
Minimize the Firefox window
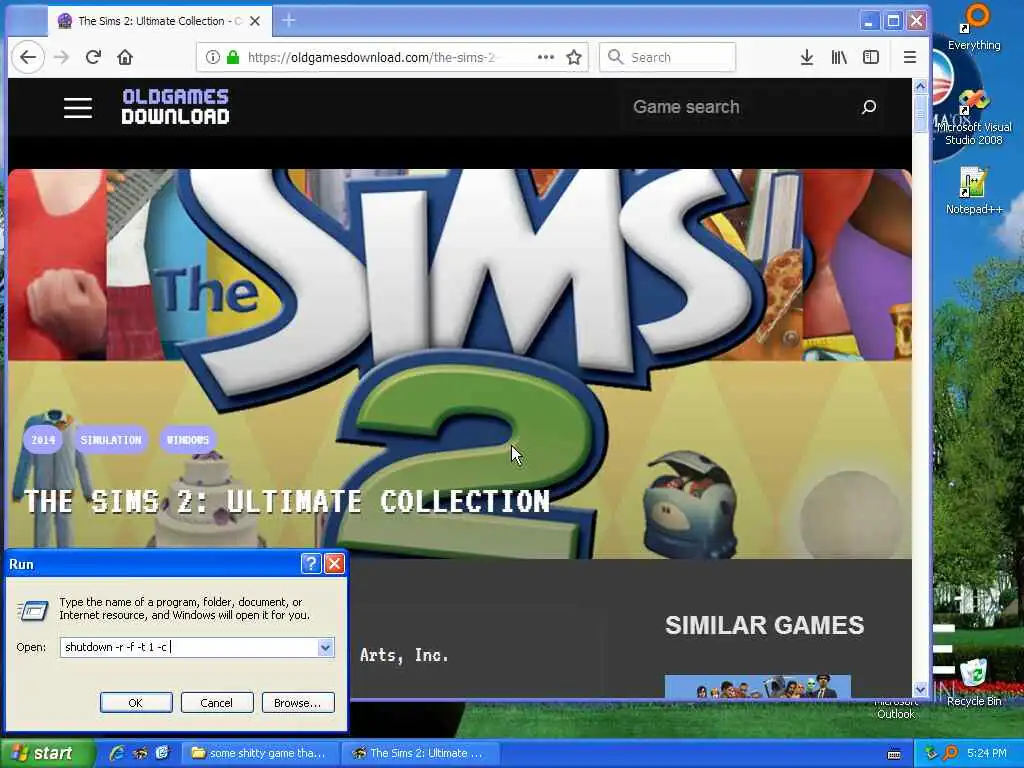click(x=869, y=21)
